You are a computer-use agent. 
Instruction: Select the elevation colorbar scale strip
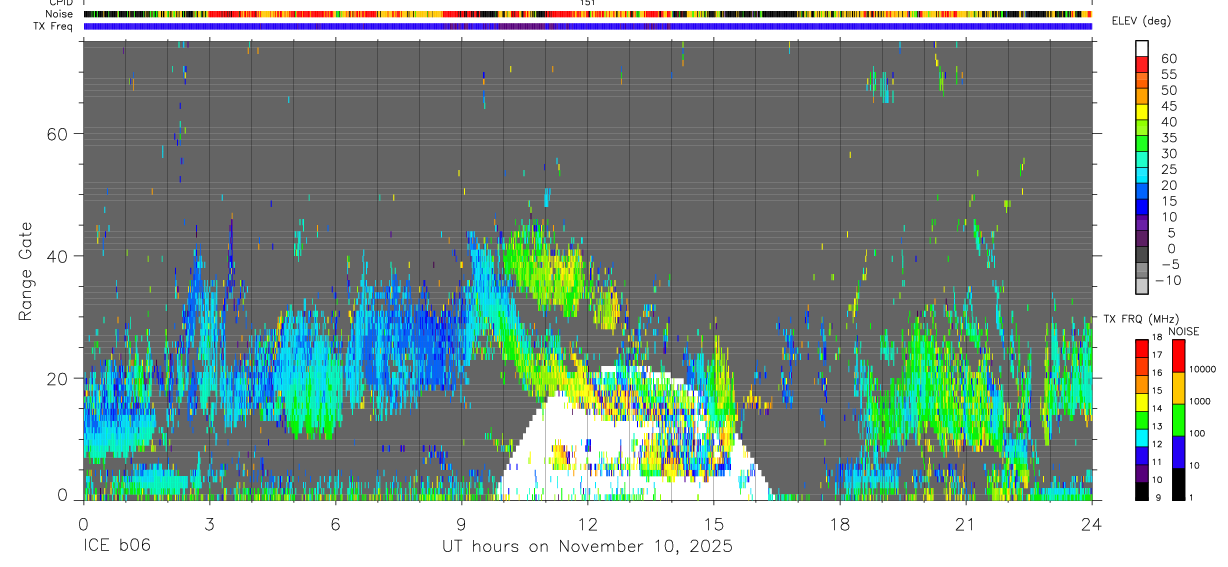click(1142, 167)
